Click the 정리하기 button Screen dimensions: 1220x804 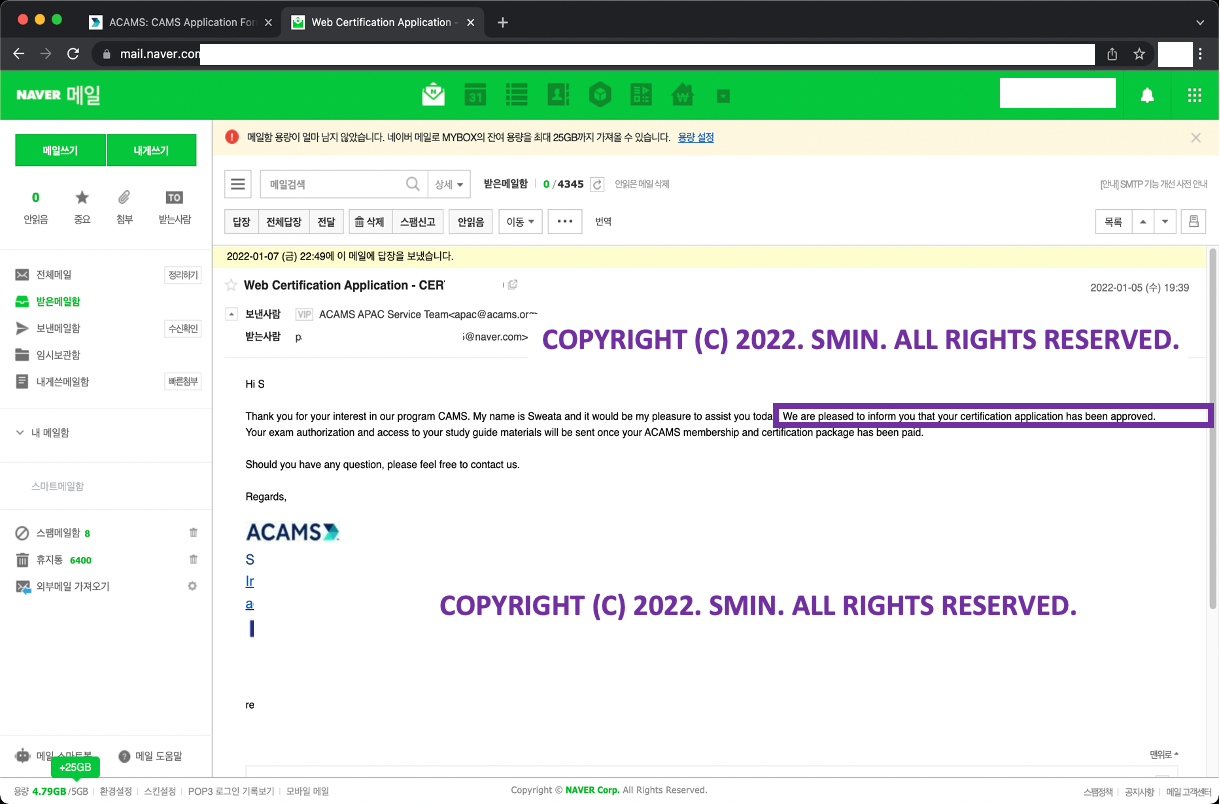click(x=182, y=275)
